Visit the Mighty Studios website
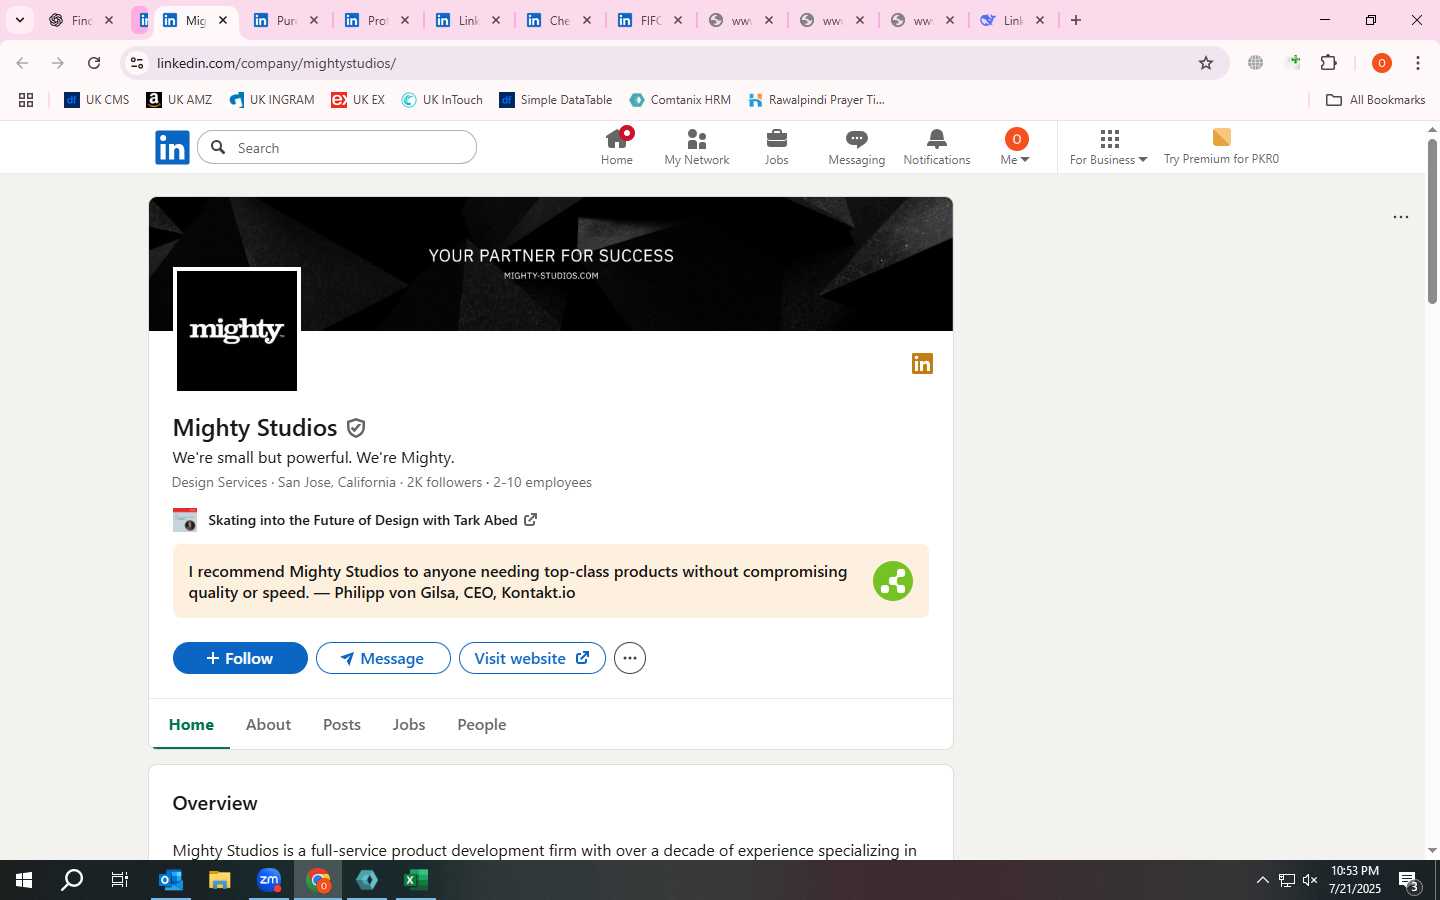1440x900 pixels. (532, 658)
